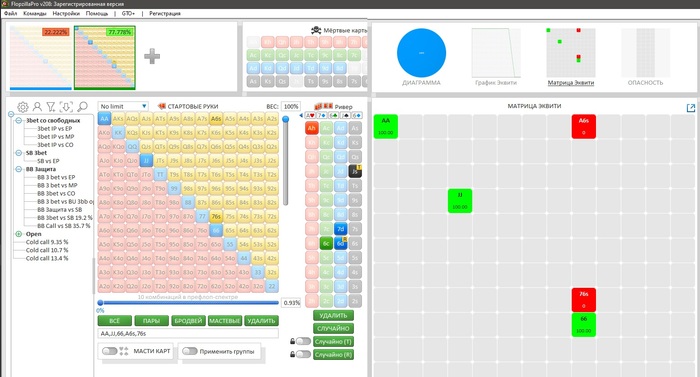The width and height of the screenshot is (700, 377).
Task: Click the range text field AA,JJ,66,A6s,76s
Action: [x=188, y=334]
